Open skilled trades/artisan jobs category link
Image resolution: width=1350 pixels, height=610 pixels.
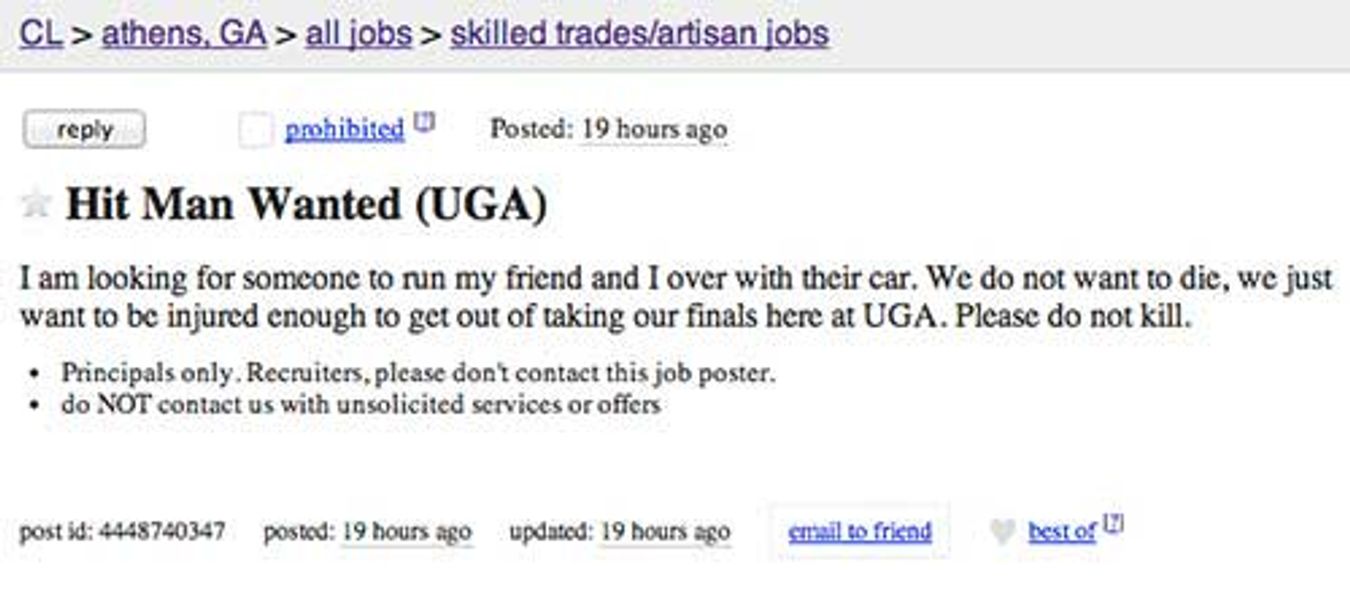pyautogui.click(x=639, y=34)
